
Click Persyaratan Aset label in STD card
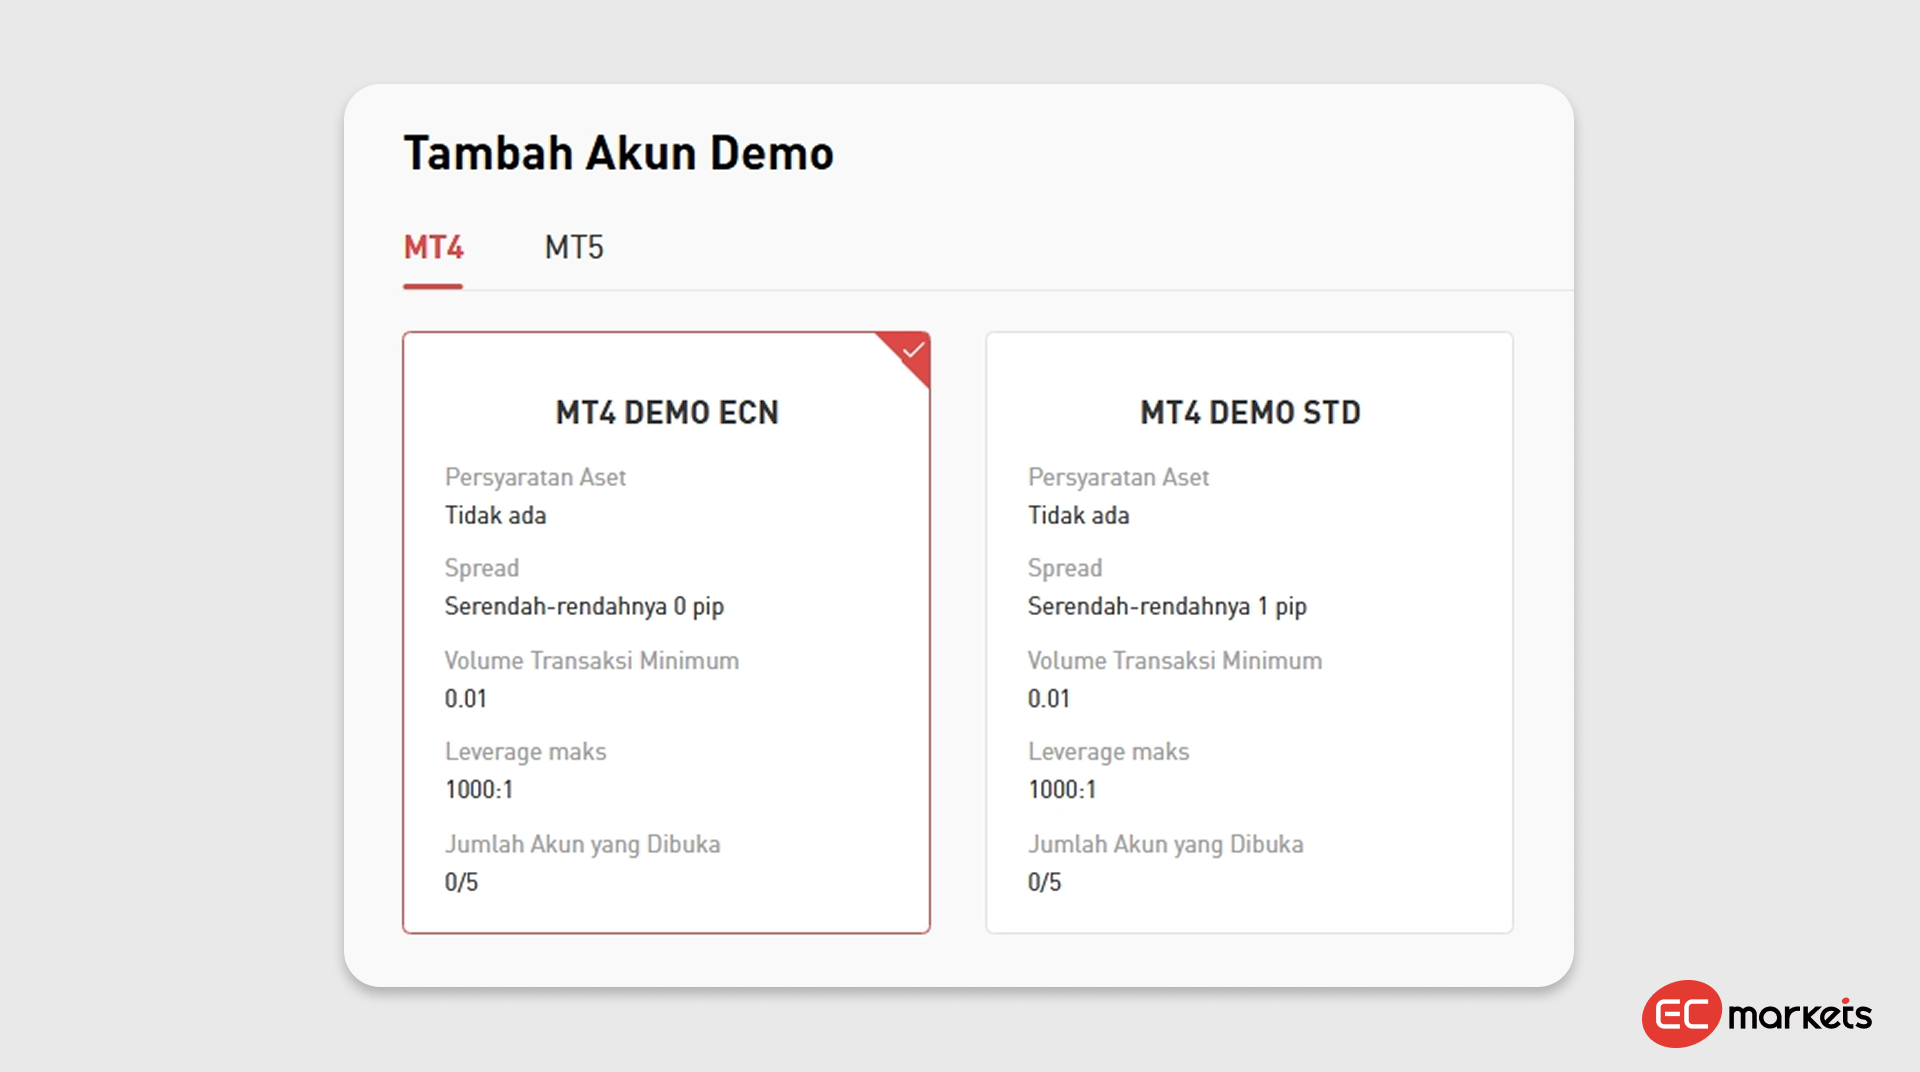tap(1118, 477)
